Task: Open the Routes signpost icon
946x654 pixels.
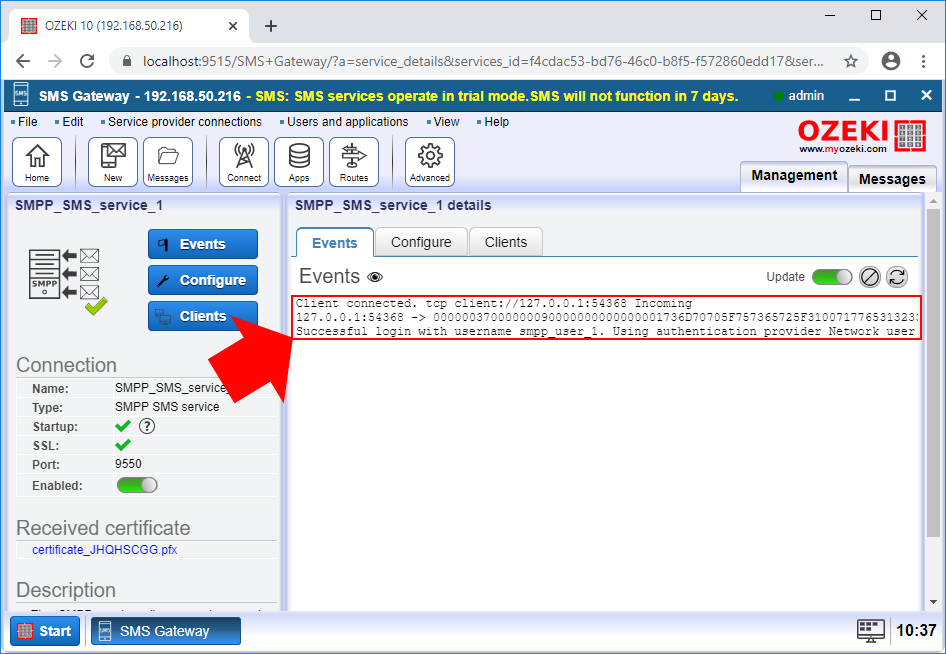Action: 354,162
